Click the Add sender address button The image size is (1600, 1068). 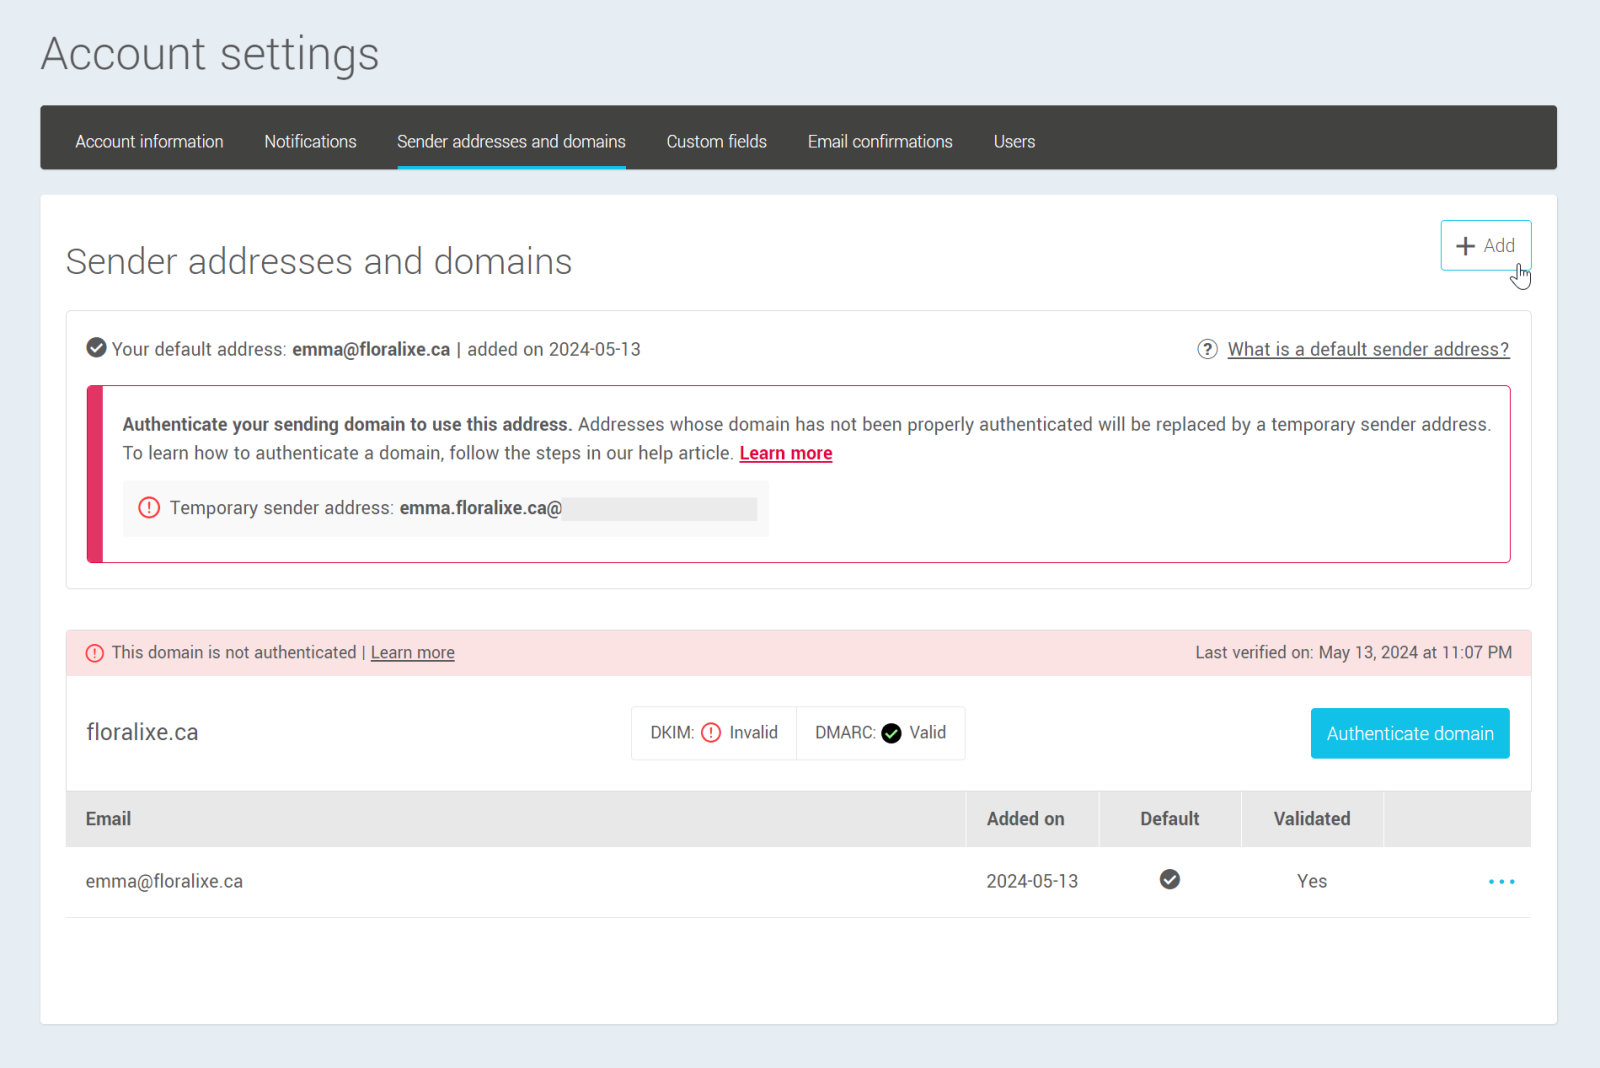pyautogui.click(x=1485, y=245)
